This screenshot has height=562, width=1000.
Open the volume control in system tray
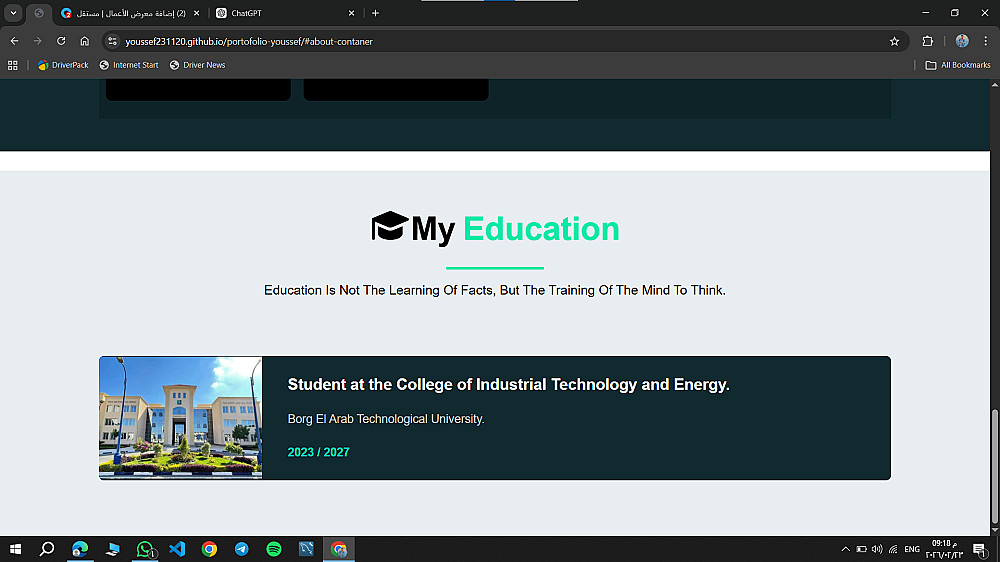coord(877,549)
